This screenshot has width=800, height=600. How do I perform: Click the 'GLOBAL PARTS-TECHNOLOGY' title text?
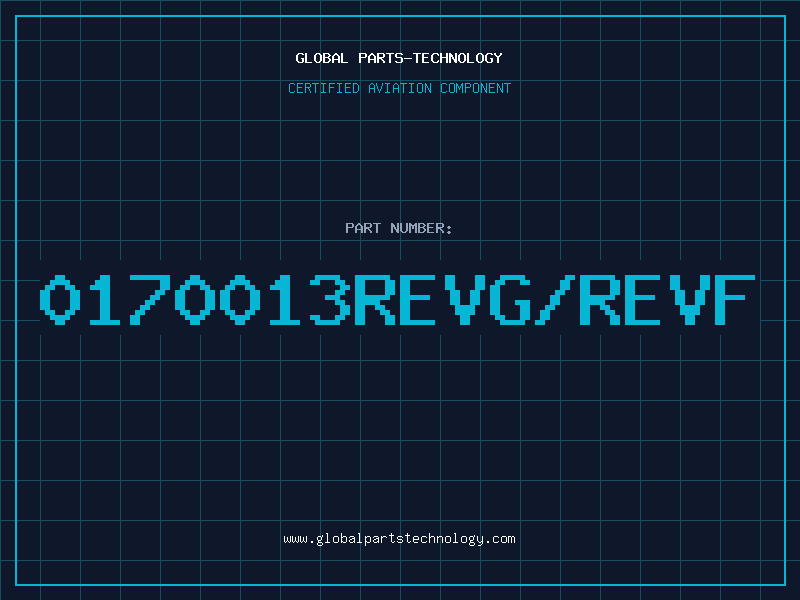[399, 58]
